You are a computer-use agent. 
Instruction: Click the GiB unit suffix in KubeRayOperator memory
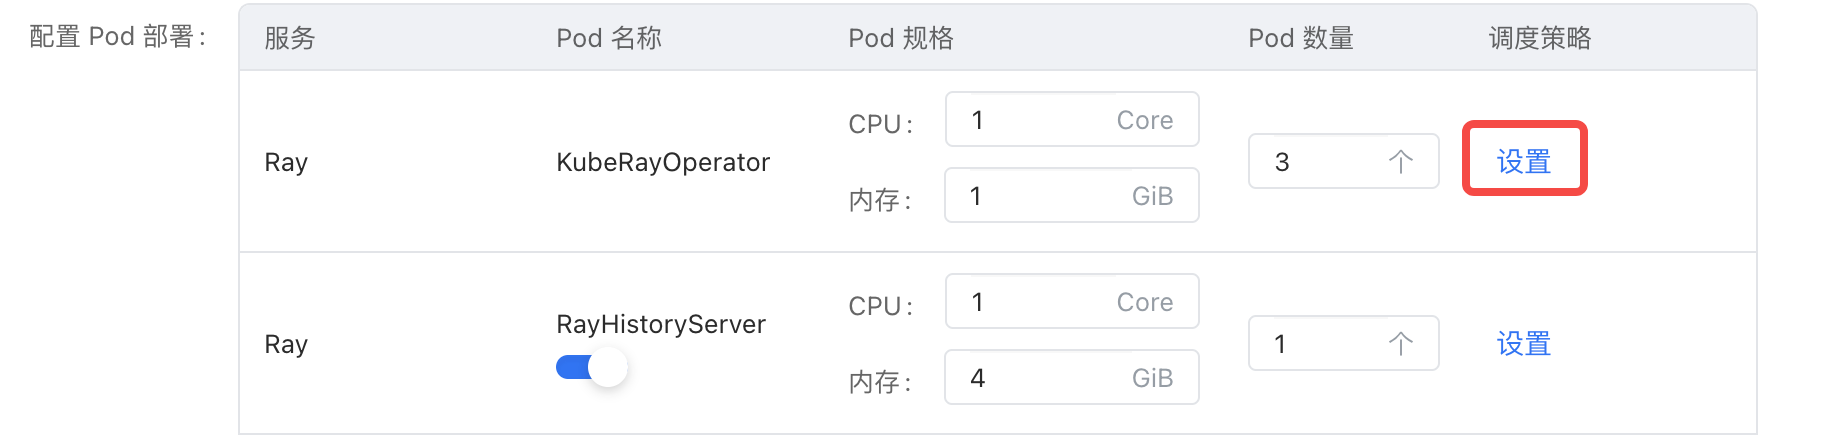click(x=1152, y=196)
